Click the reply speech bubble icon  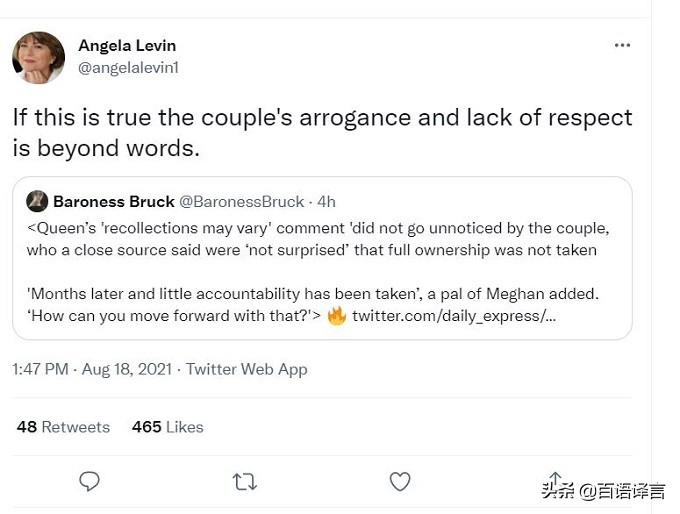tap(90, 482)
